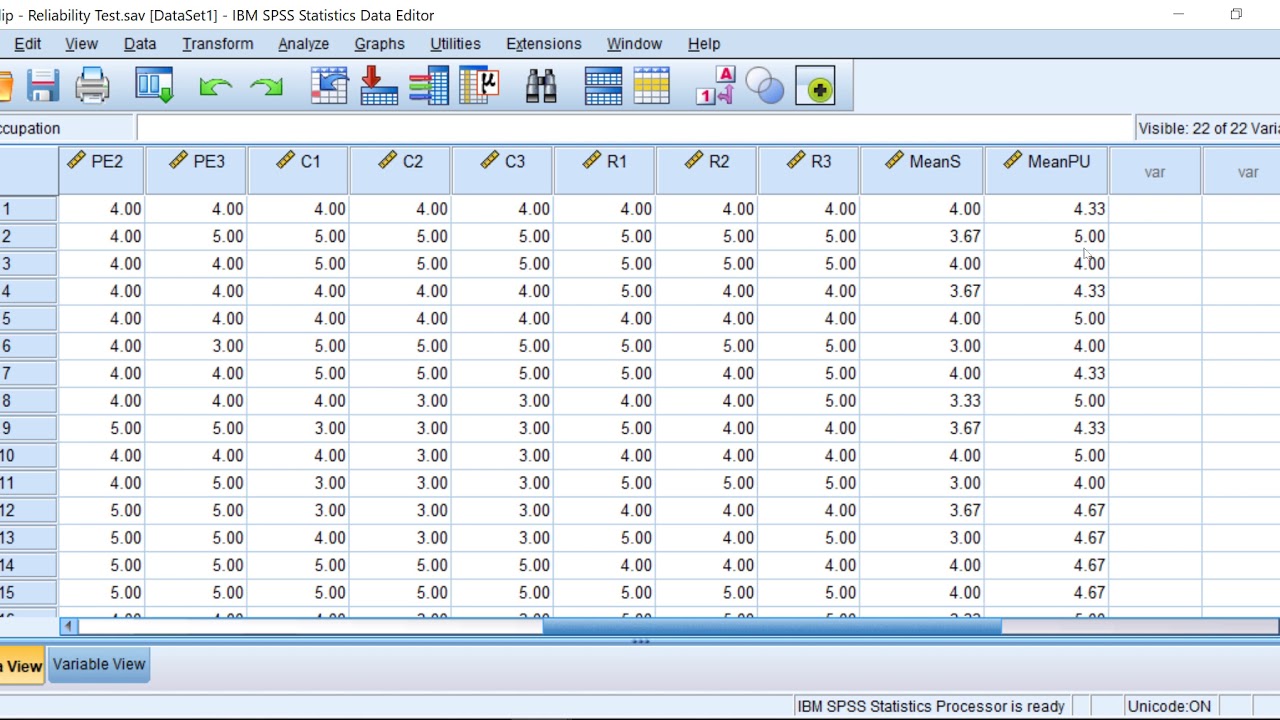Viewport: 1280px width, 720px height.
Task: Open the Edit menu
Action: coord(27,44)
